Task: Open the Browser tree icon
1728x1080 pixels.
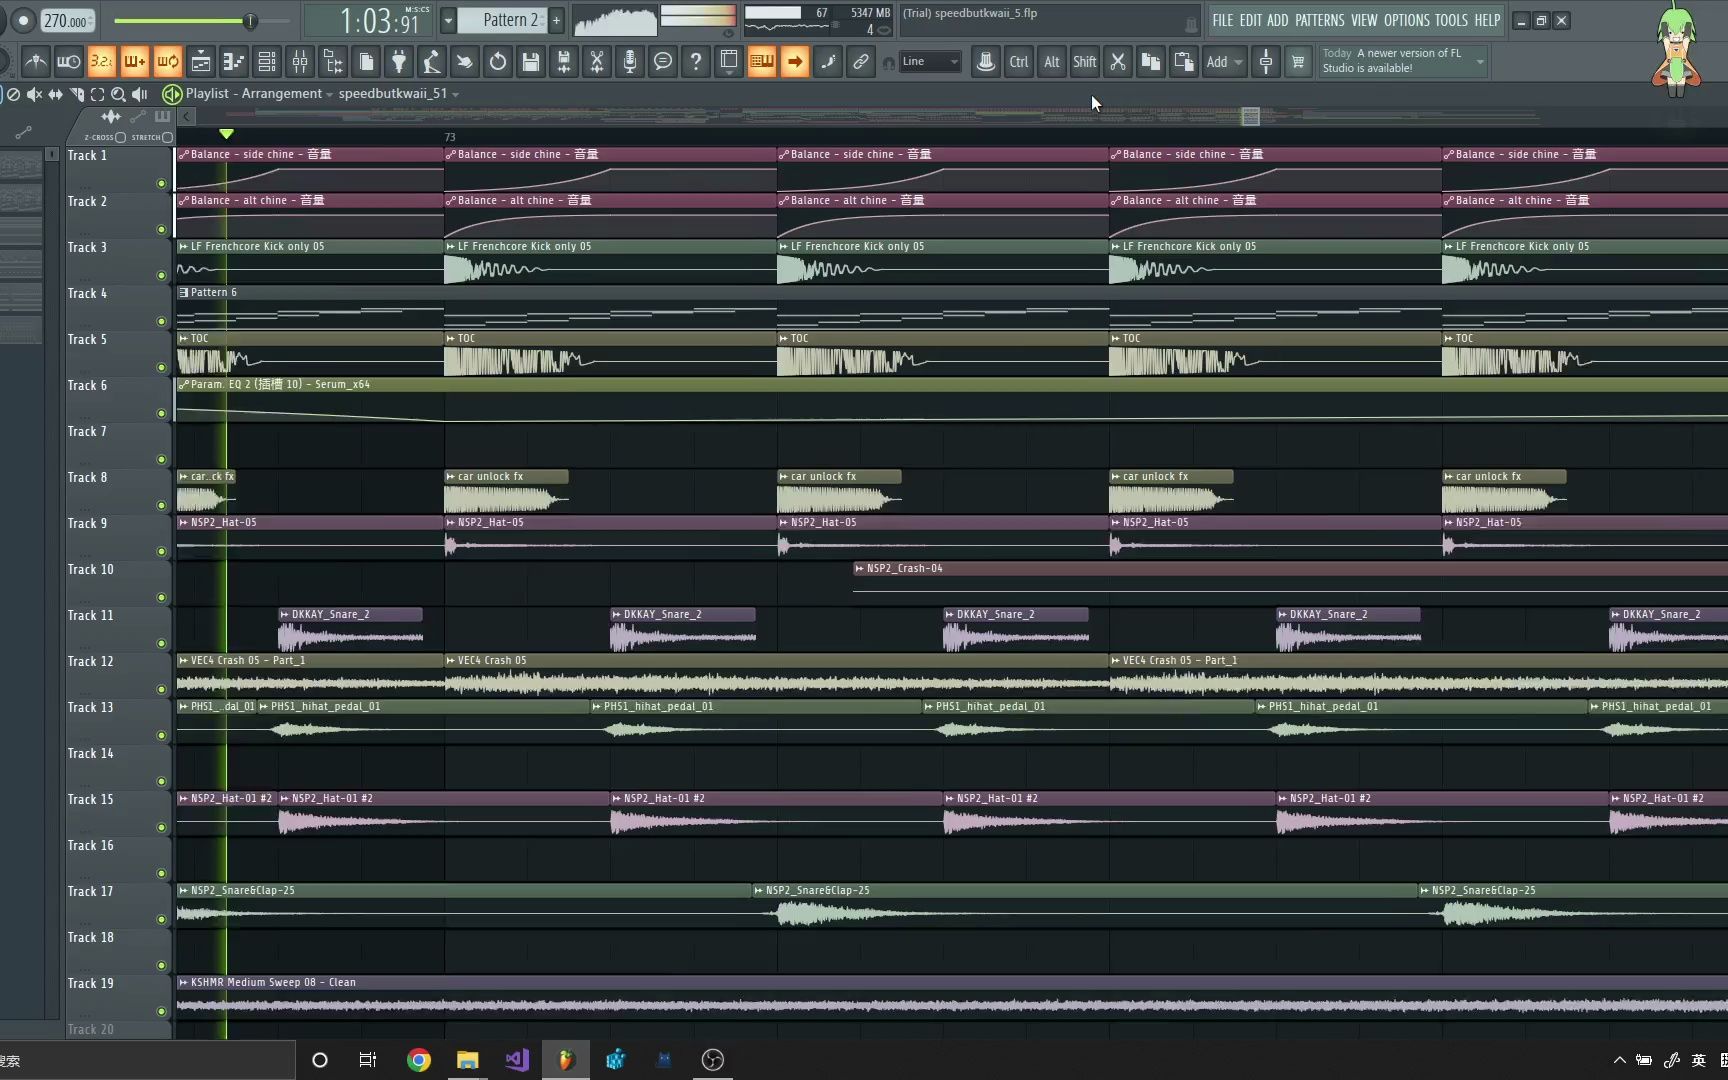Action: [333, 62]
